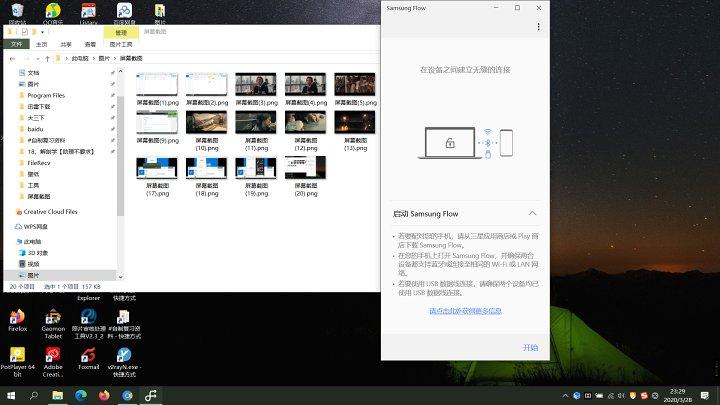Select the Program Files quick access folder
Screen dimensions: 720x405
[46, 95]
